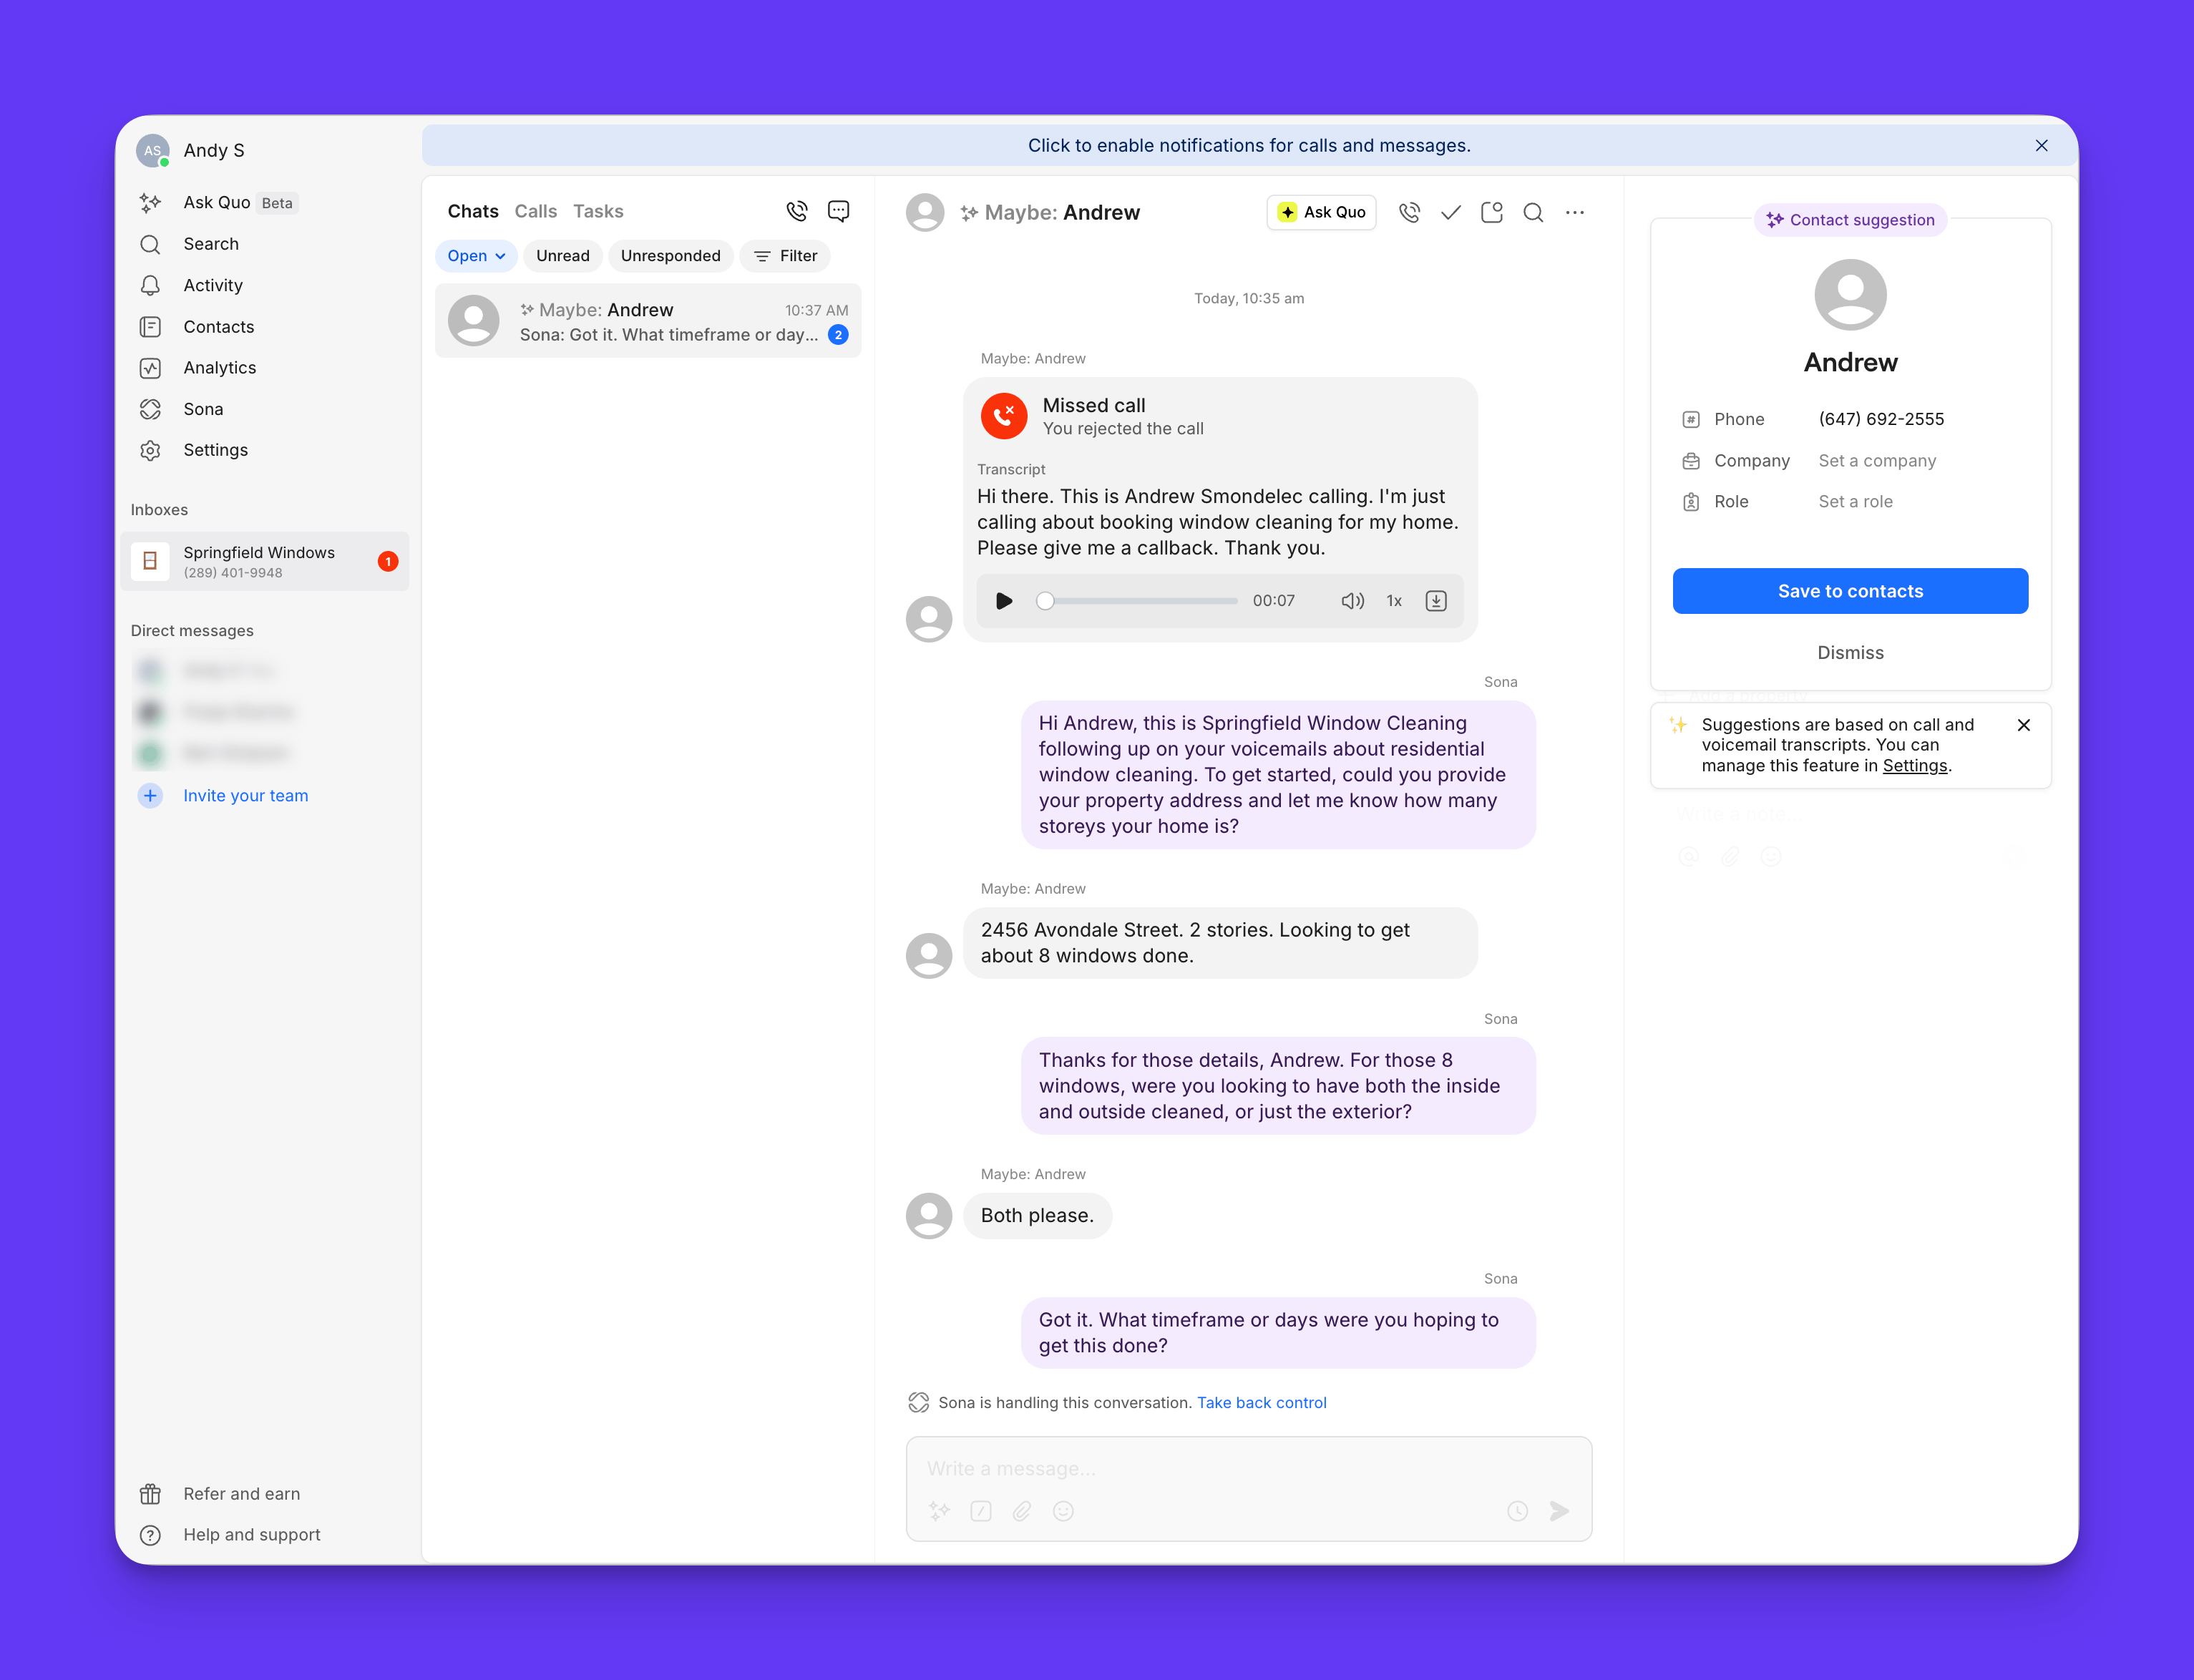Open more options ellipsis menu
Image resolution: width=2194 pixels, height=1680 pixels.
(x=1575, y=212)
